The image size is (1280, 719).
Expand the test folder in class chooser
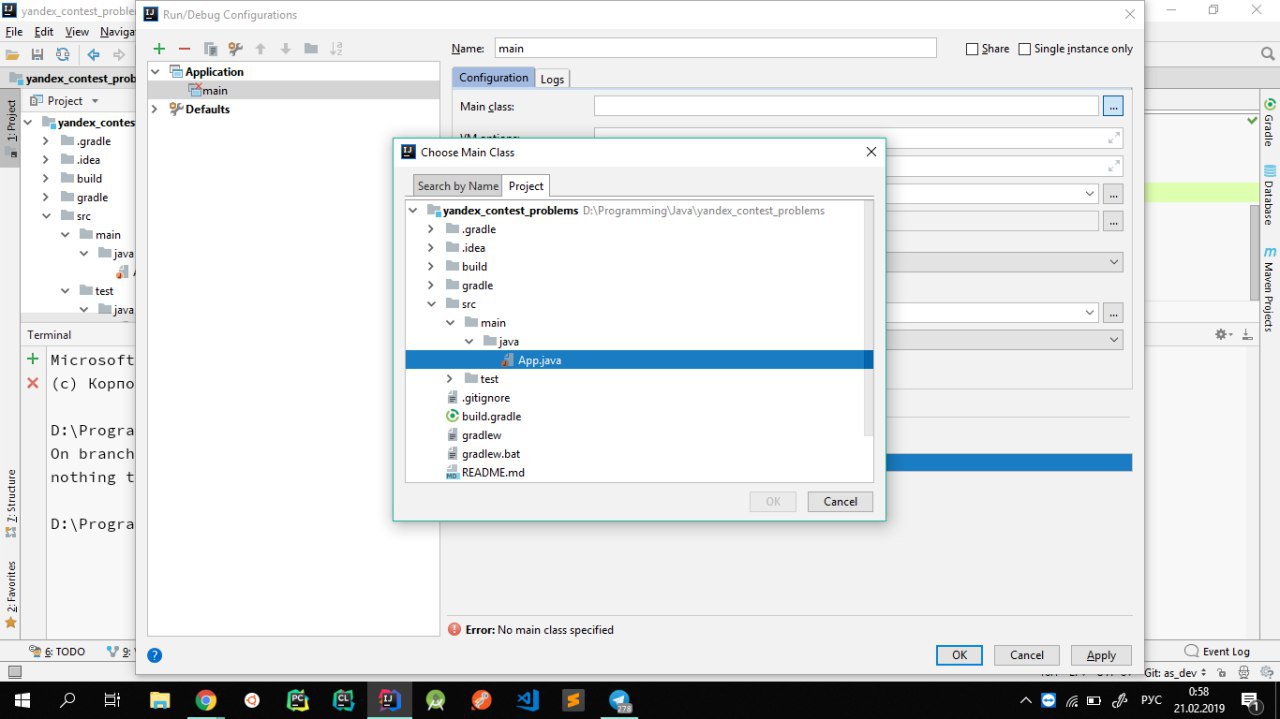tap(450, 379)
